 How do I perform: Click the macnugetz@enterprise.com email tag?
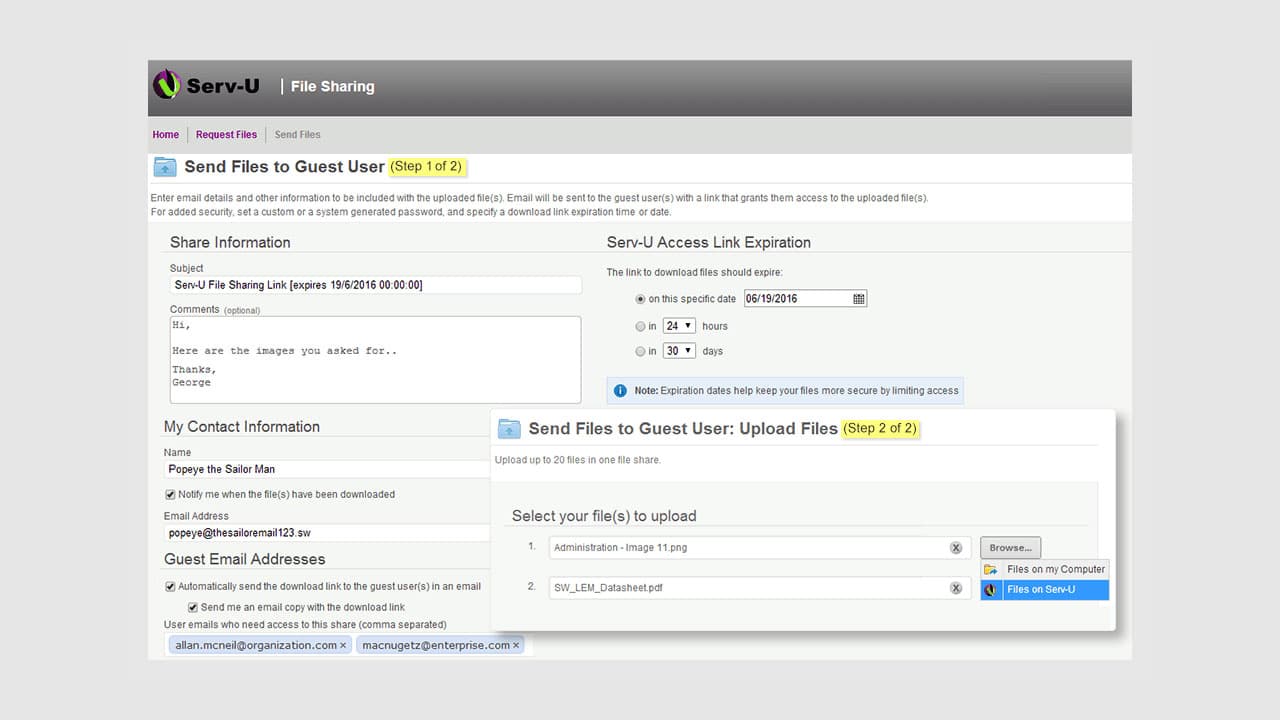440,646
